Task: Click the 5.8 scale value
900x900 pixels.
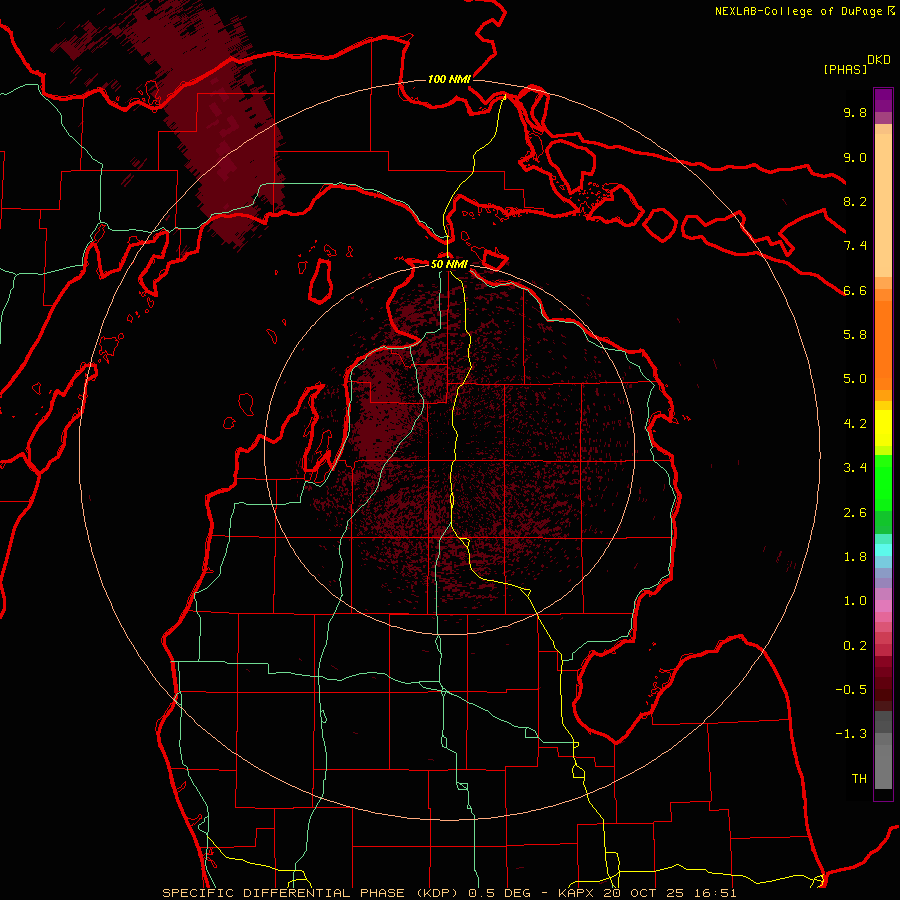Action: (x=855, y=335)
